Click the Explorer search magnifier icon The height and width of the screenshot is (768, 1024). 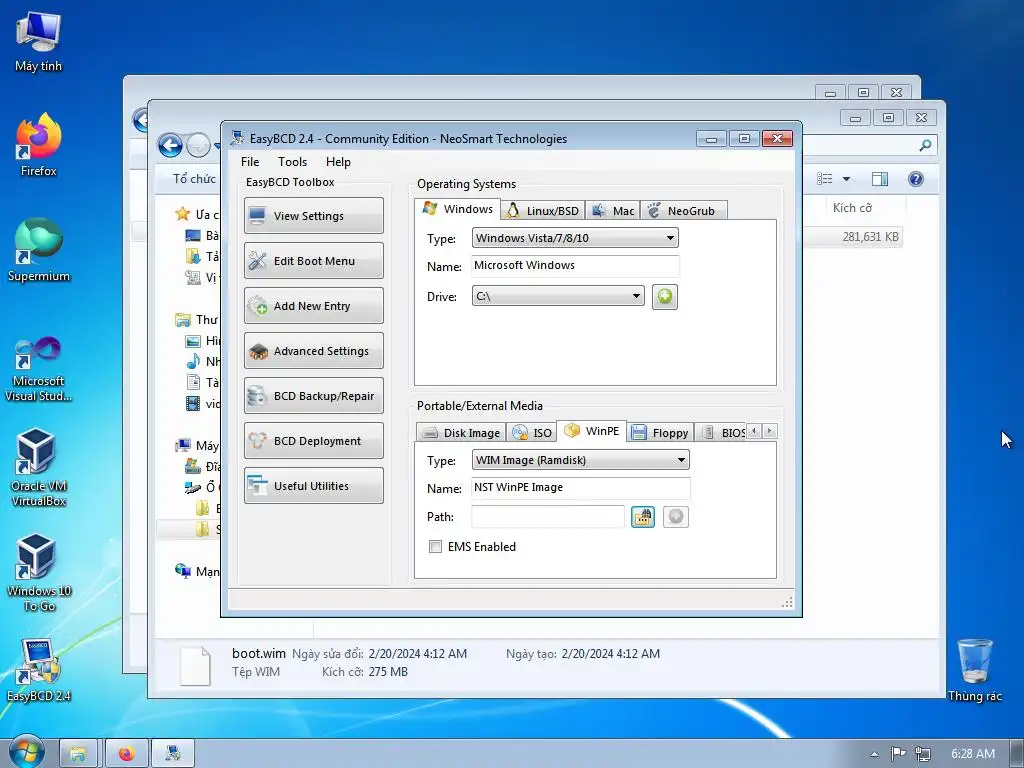tap(925, 145)
